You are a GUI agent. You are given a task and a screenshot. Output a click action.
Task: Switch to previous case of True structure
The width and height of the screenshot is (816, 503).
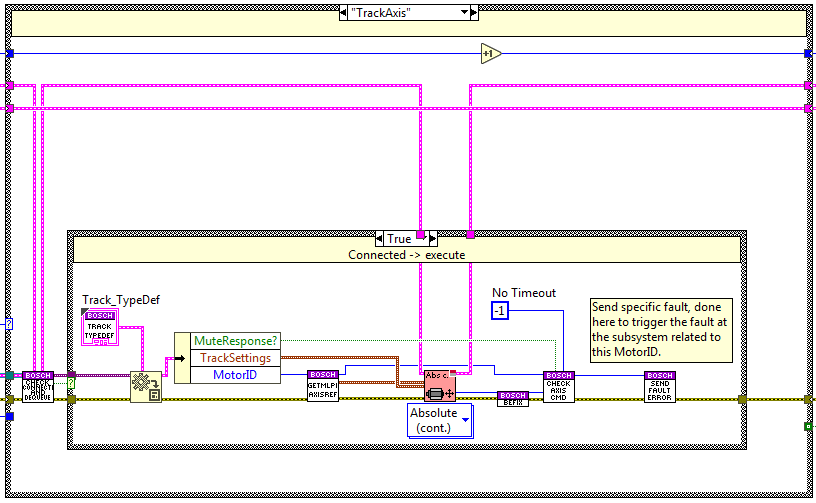click(x=379, y=239)
